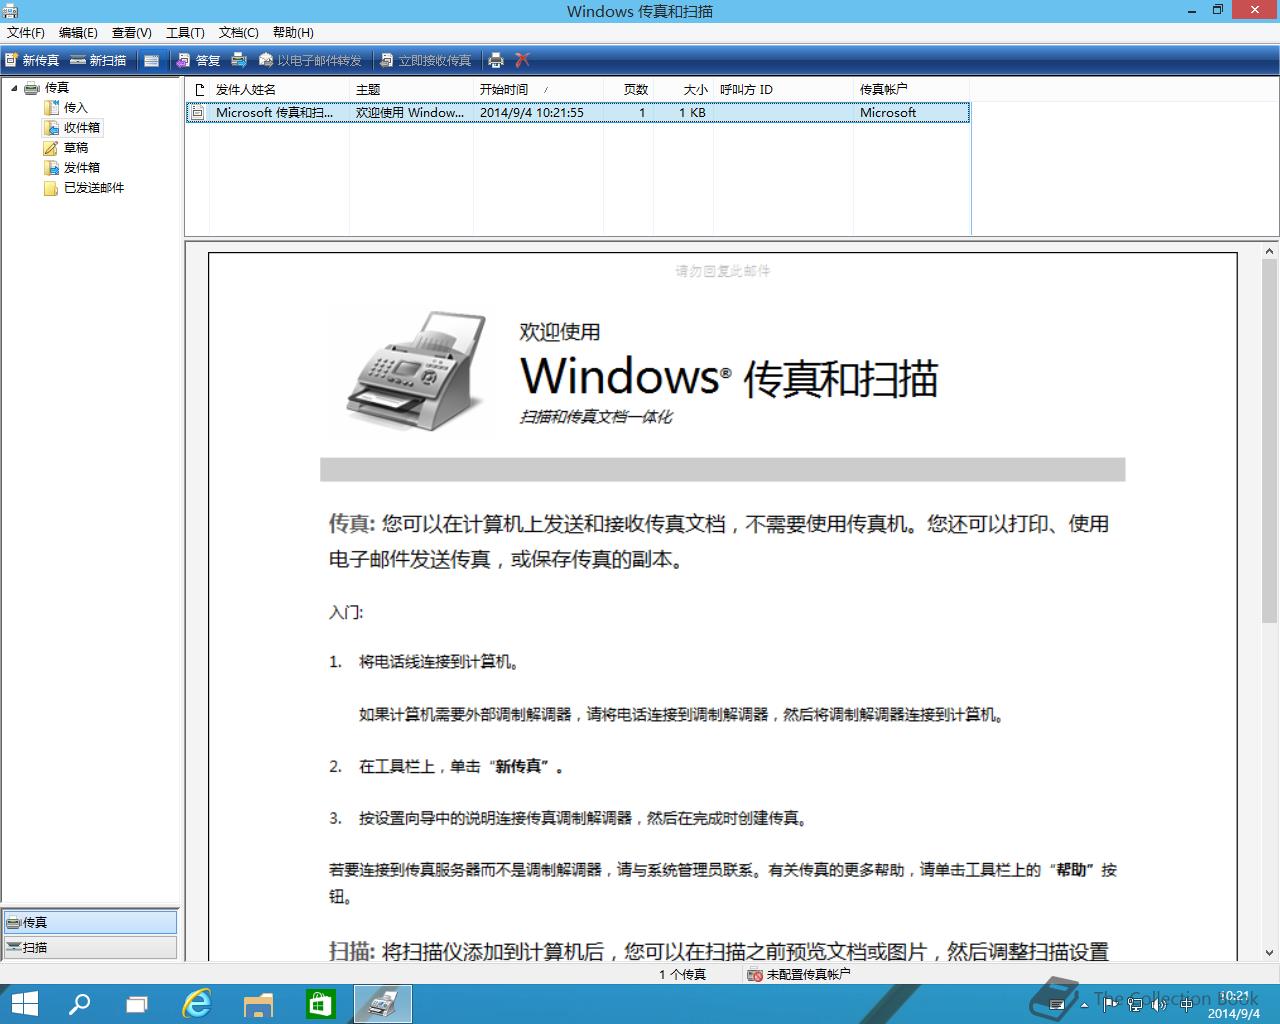This screenshot has width=1280, height=1024.
Task: Open the 文档(C) menu
Action: [x=238, y=33]
